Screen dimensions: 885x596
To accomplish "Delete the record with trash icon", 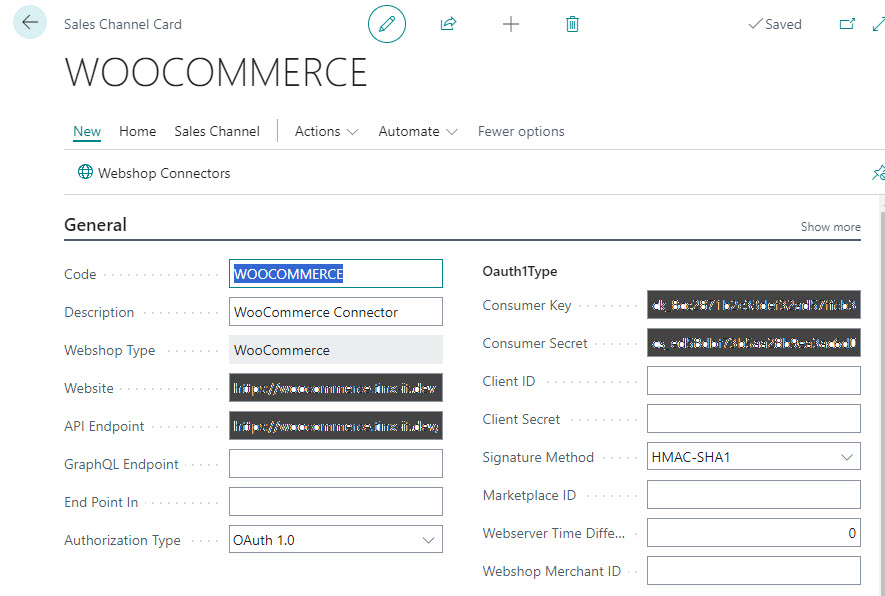I will pos(572,24).
